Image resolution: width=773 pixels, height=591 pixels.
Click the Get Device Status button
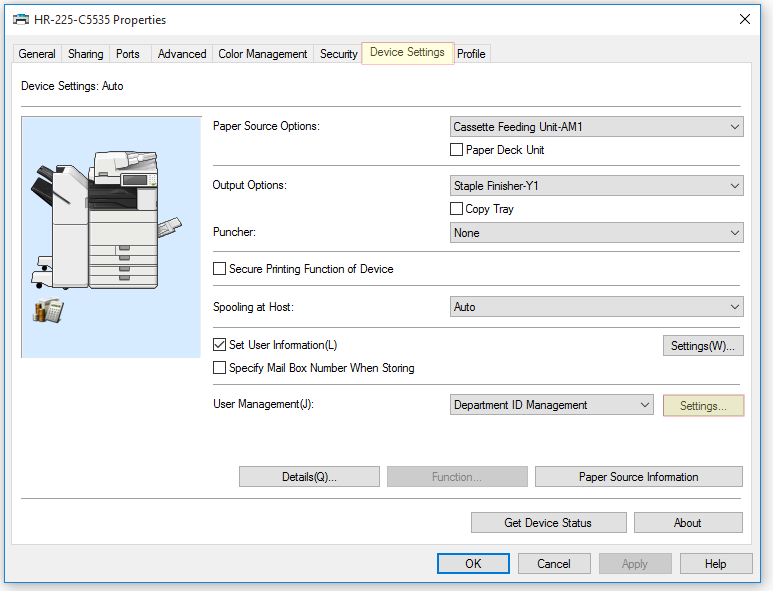[x=548, y=523]
